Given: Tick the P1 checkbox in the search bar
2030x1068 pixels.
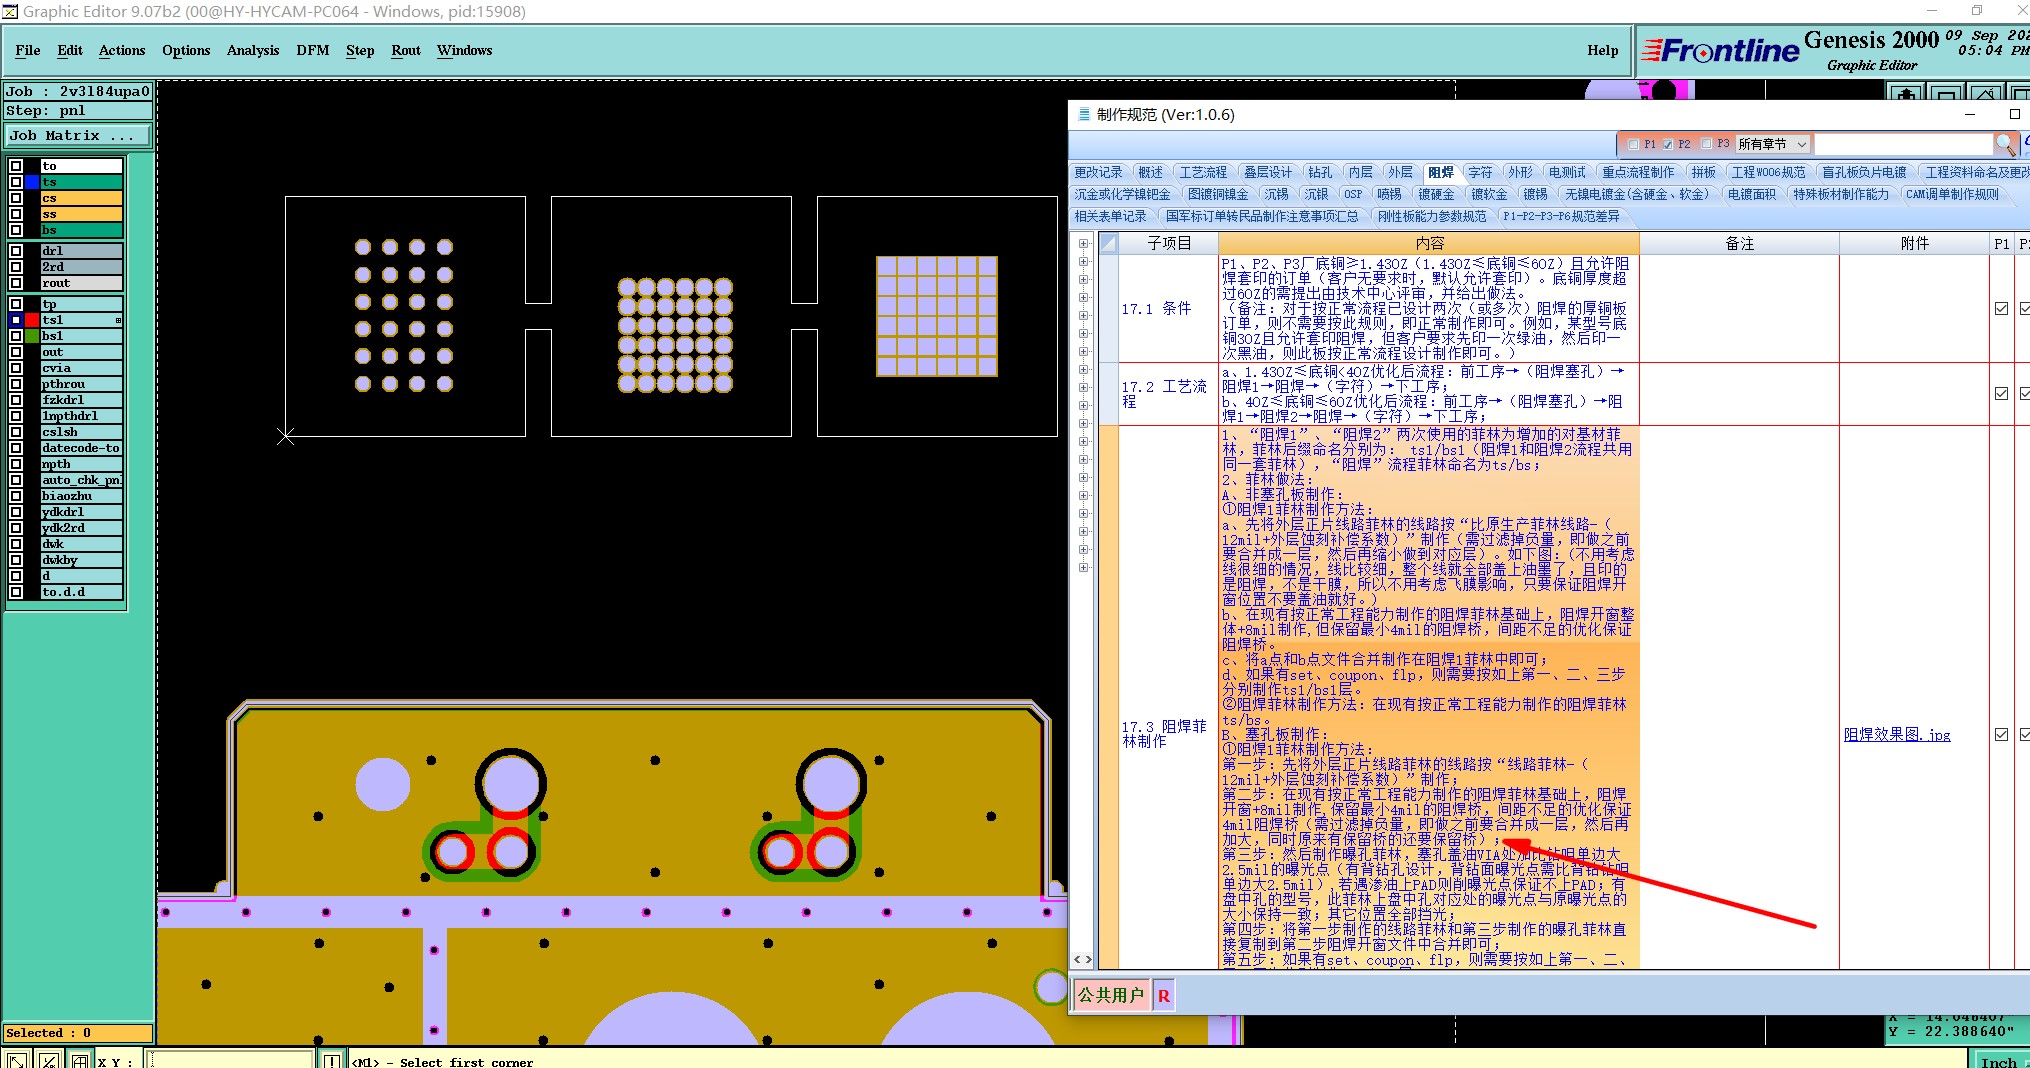Looking at the screenshot, I should 1634,144.
